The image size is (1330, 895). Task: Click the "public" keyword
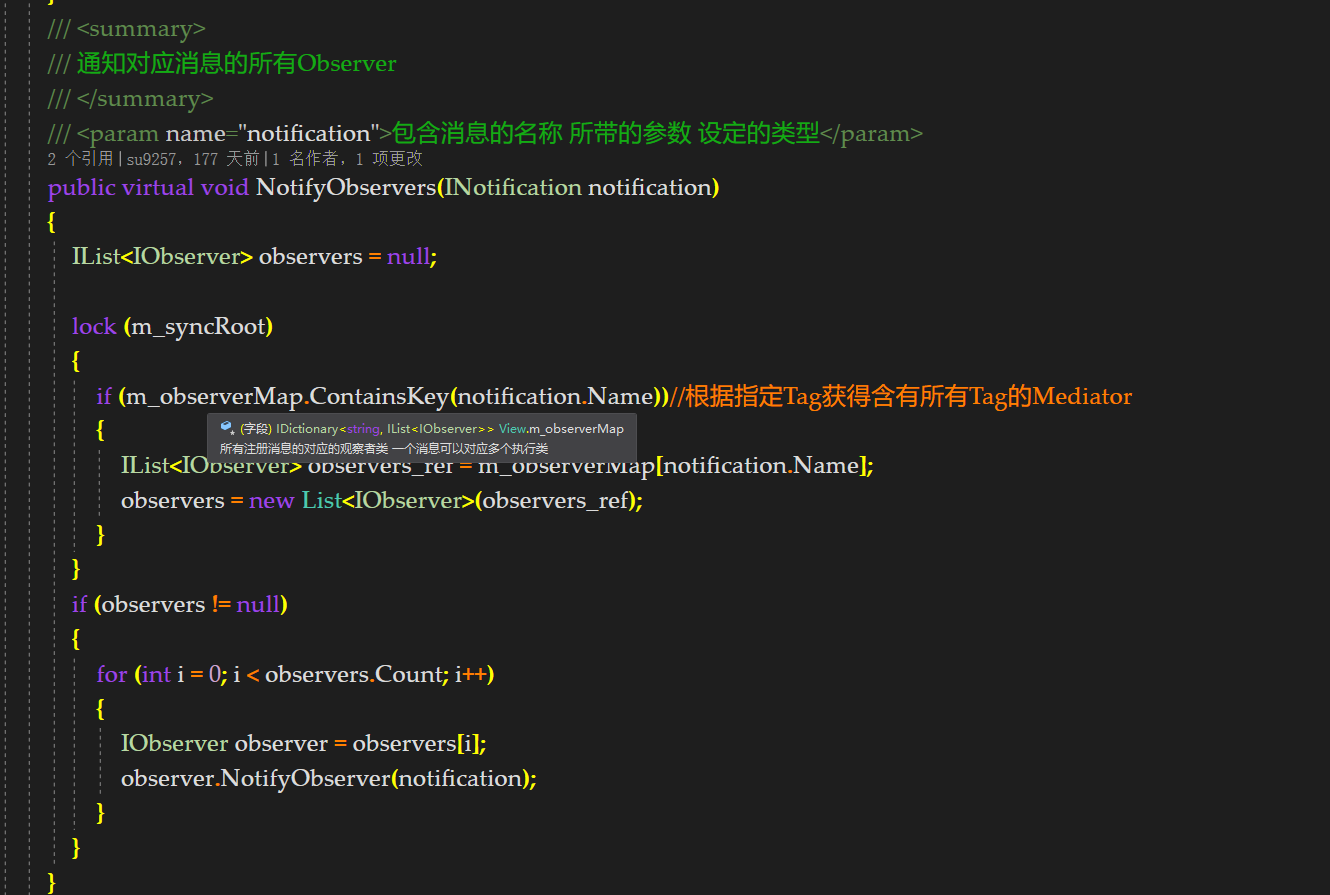click(81, 187)
